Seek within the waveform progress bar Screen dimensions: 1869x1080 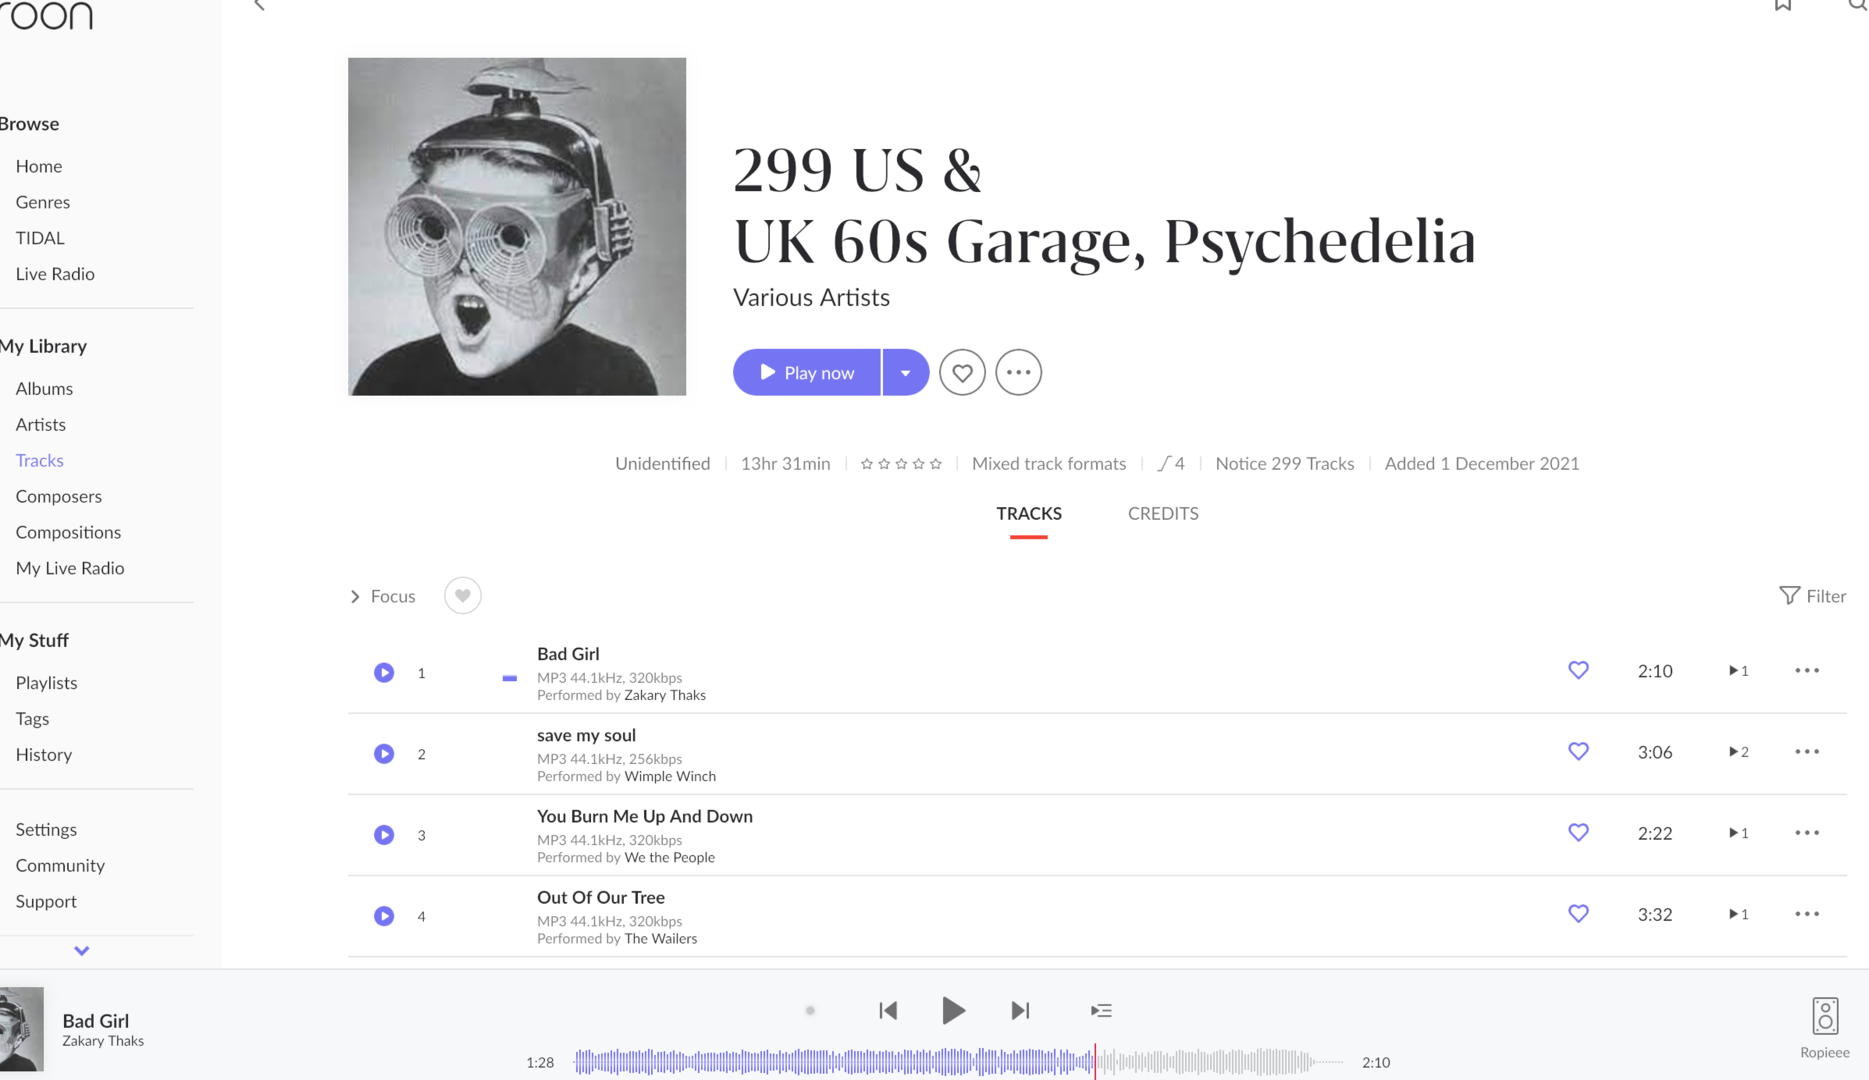[959, 1062]
